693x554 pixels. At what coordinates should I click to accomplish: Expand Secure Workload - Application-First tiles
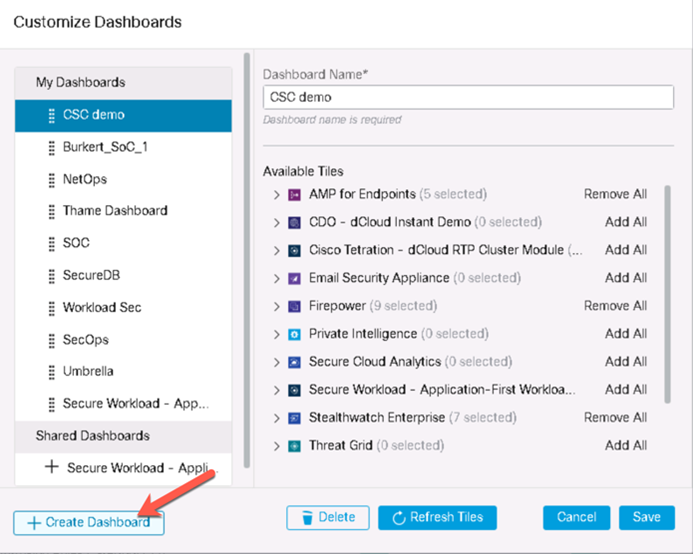click(277, 390)
